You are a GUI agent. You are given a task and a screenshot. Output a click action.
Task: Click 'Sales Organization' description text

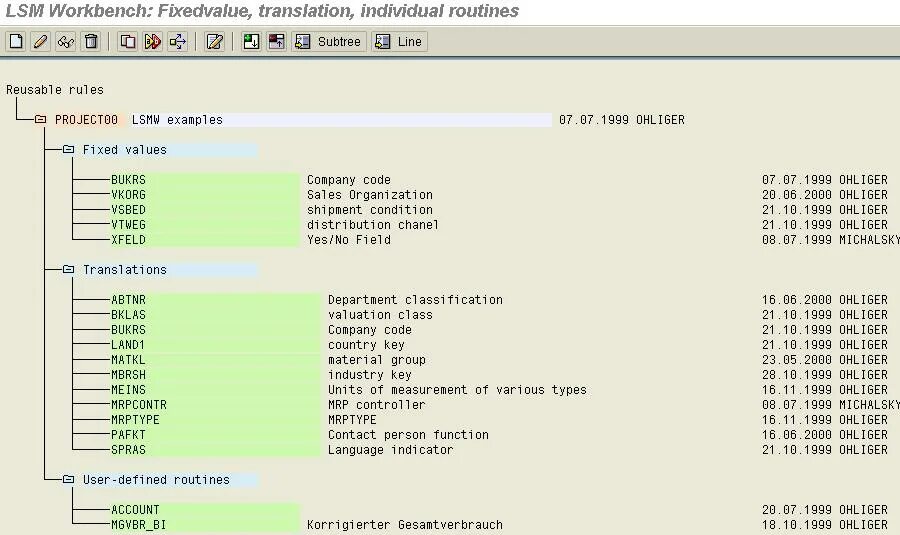tap(370, 195)
